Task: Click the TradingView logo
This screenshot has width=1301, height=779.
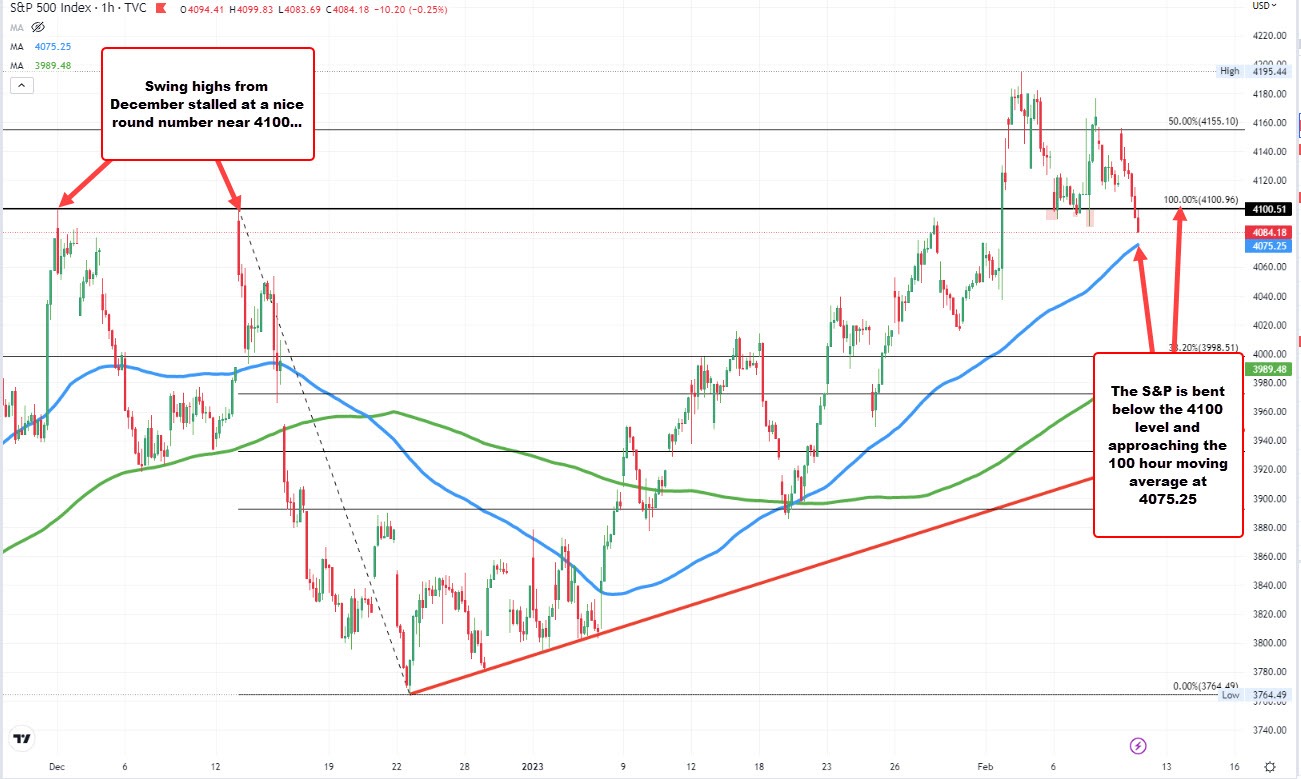Action: [21, 740]
